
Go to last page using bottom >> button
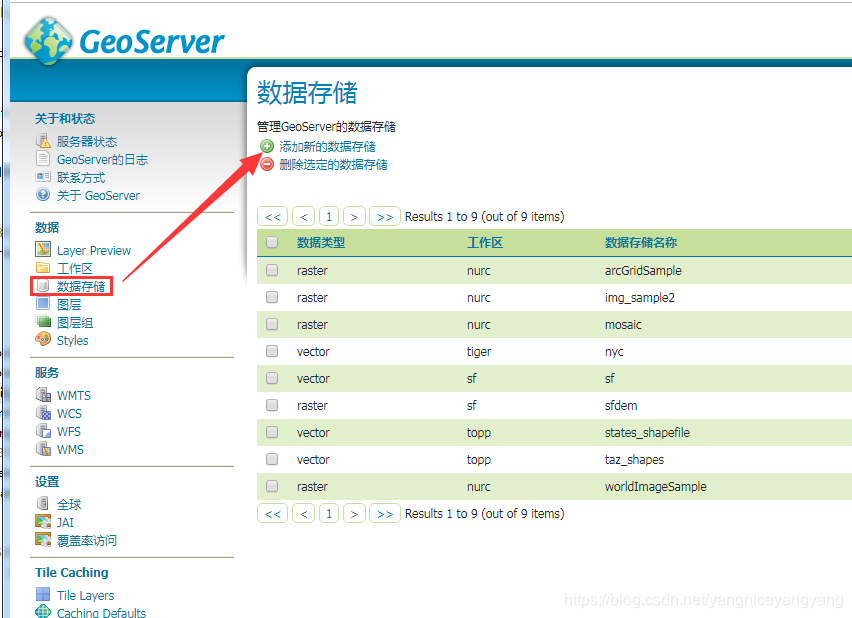385,513
